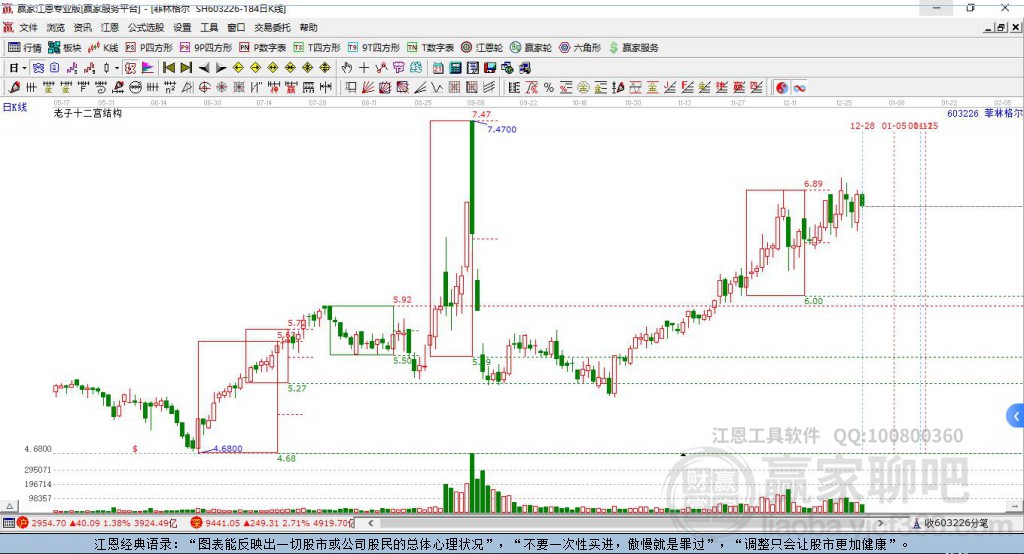Open the T数字表 tool

point(430,48)
